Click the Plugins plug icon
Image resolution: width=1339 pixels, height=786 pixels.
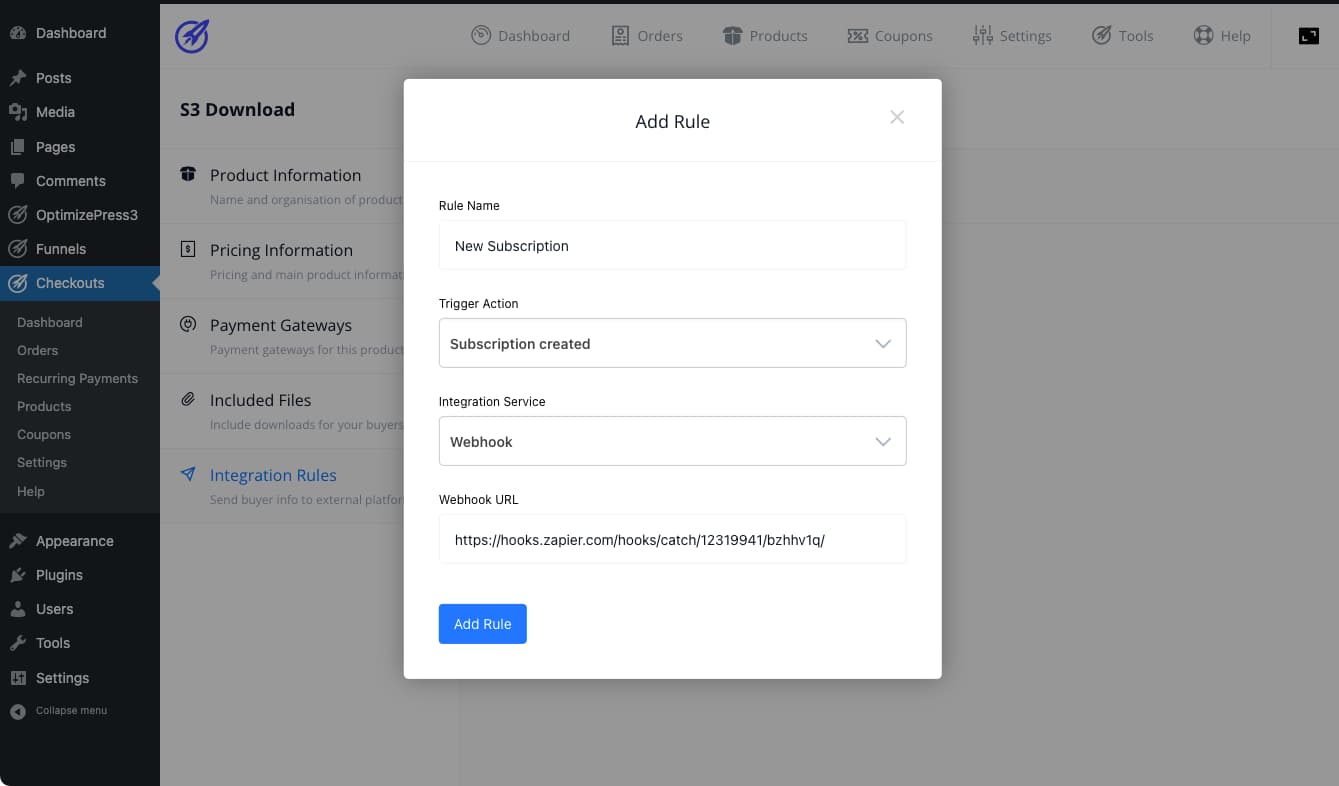point(18,575)
